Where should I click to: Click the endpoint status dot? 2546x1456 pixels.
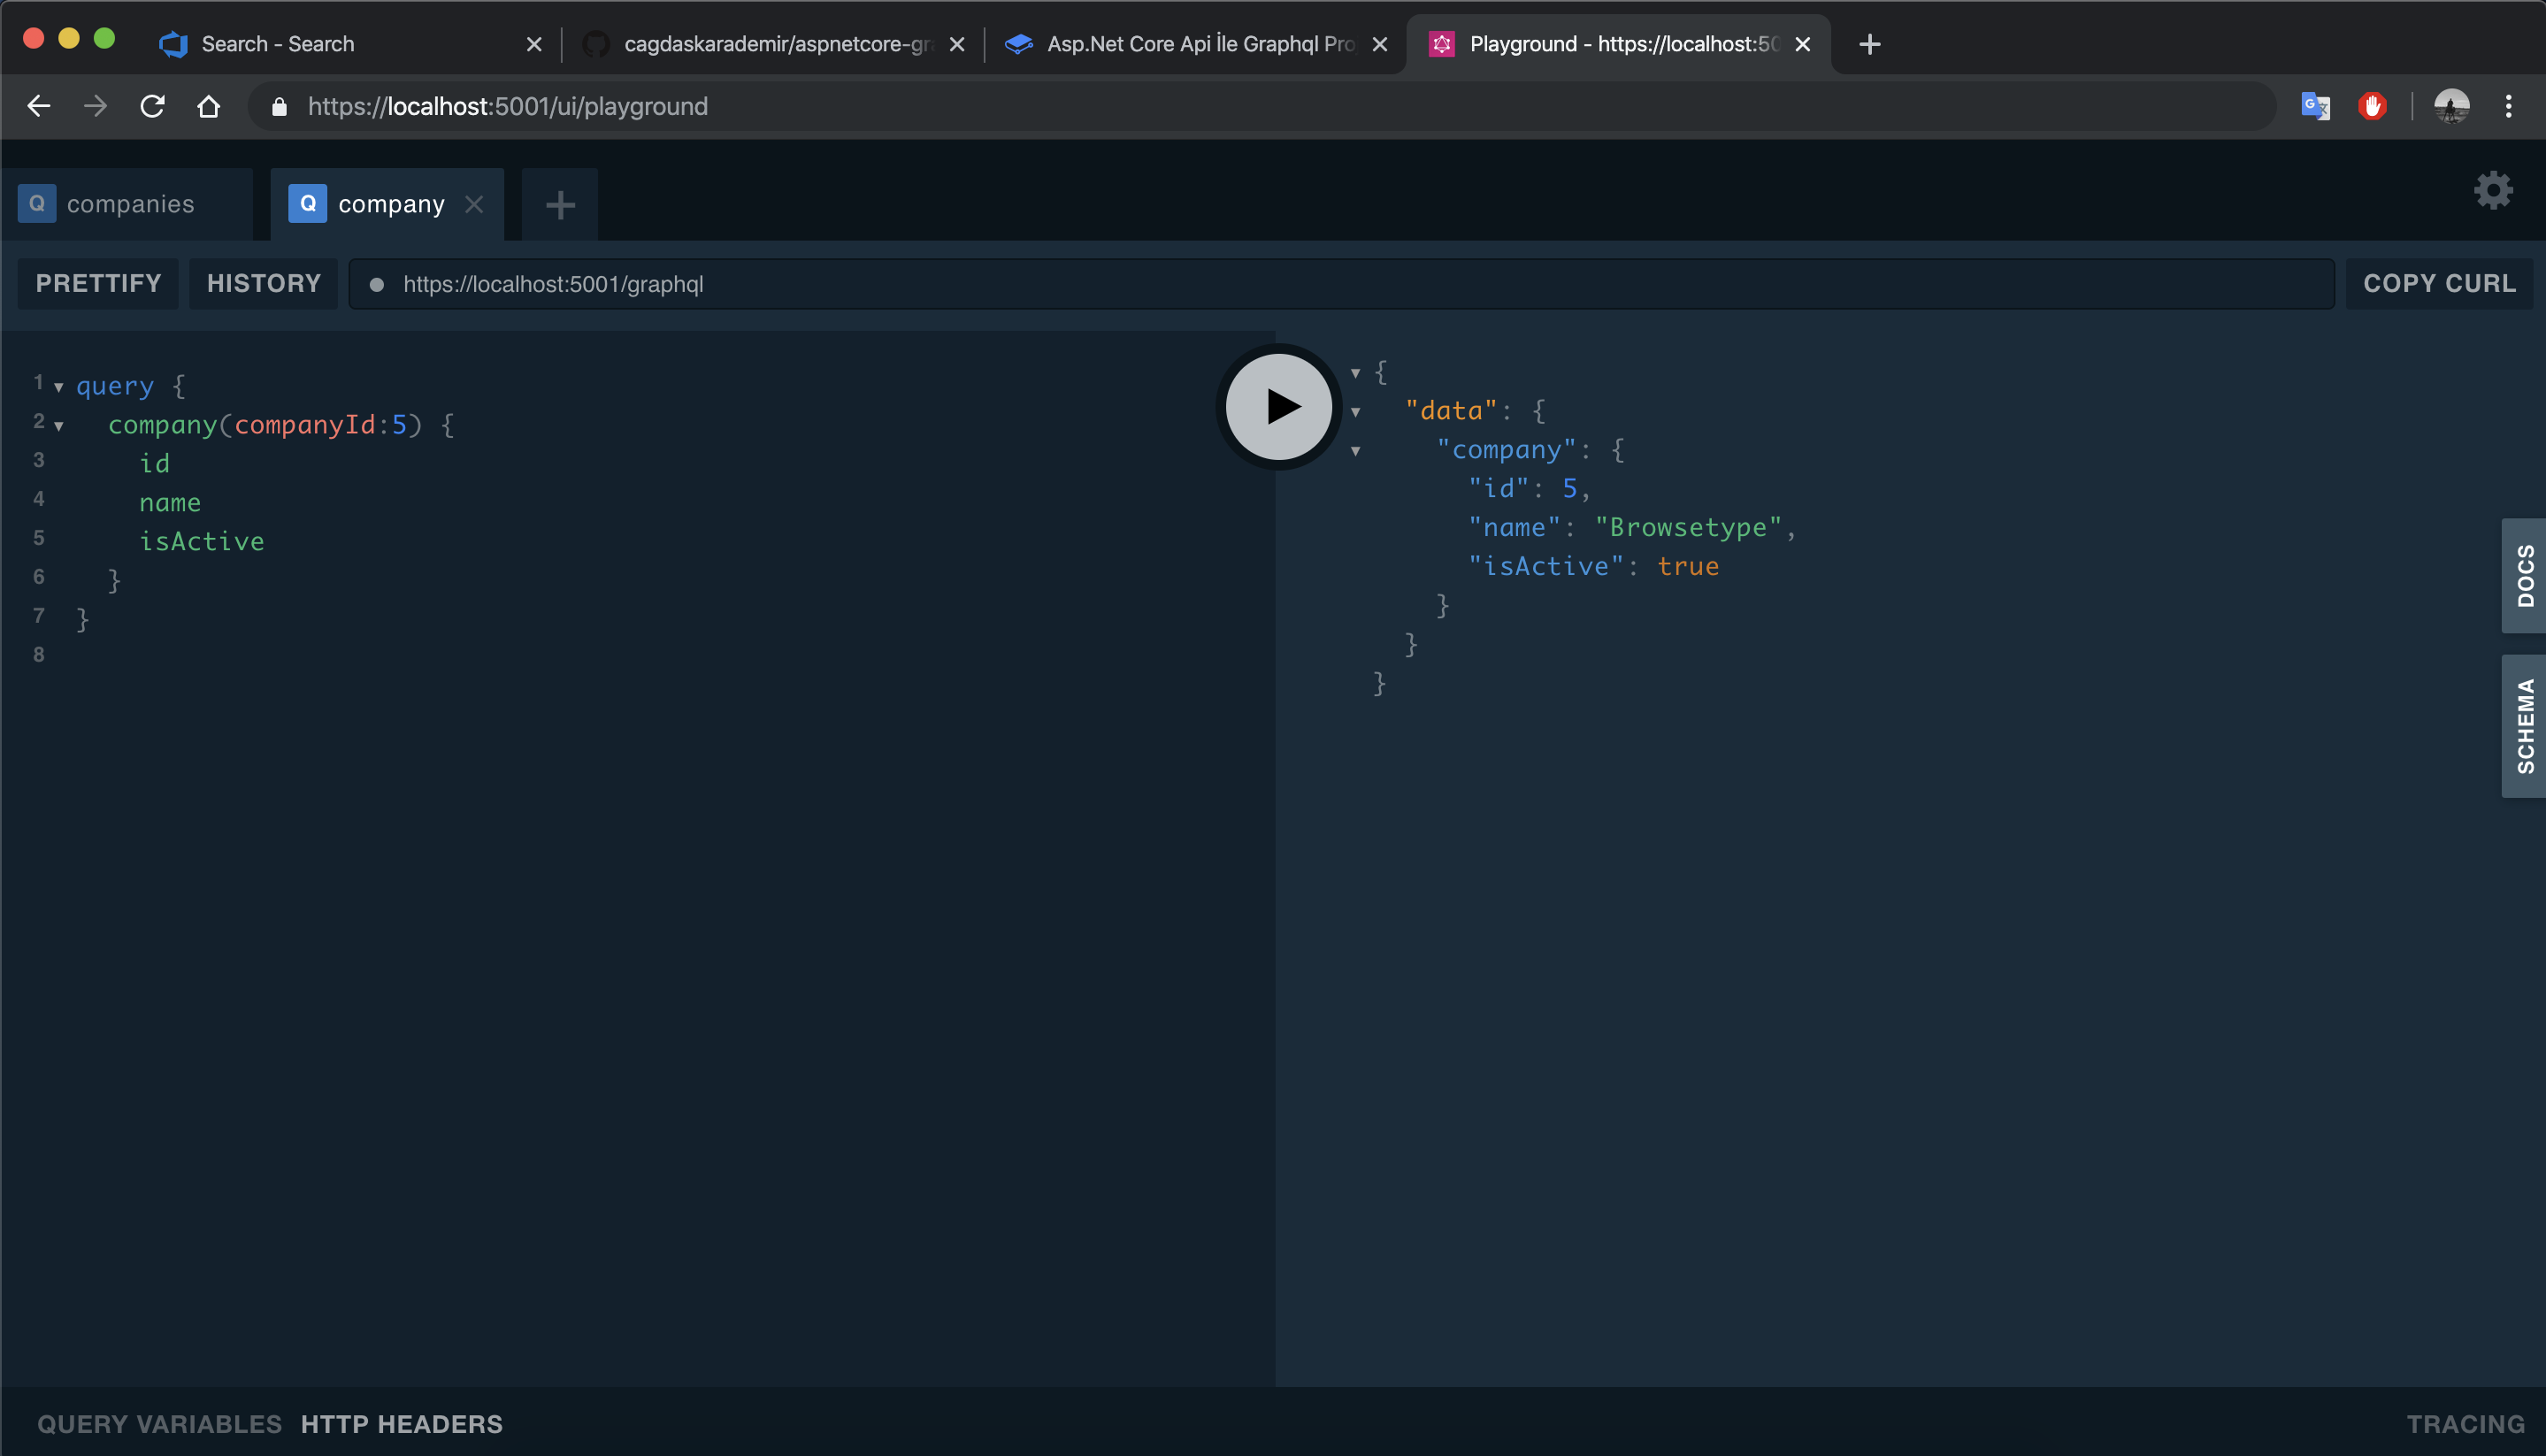(377, 285)
